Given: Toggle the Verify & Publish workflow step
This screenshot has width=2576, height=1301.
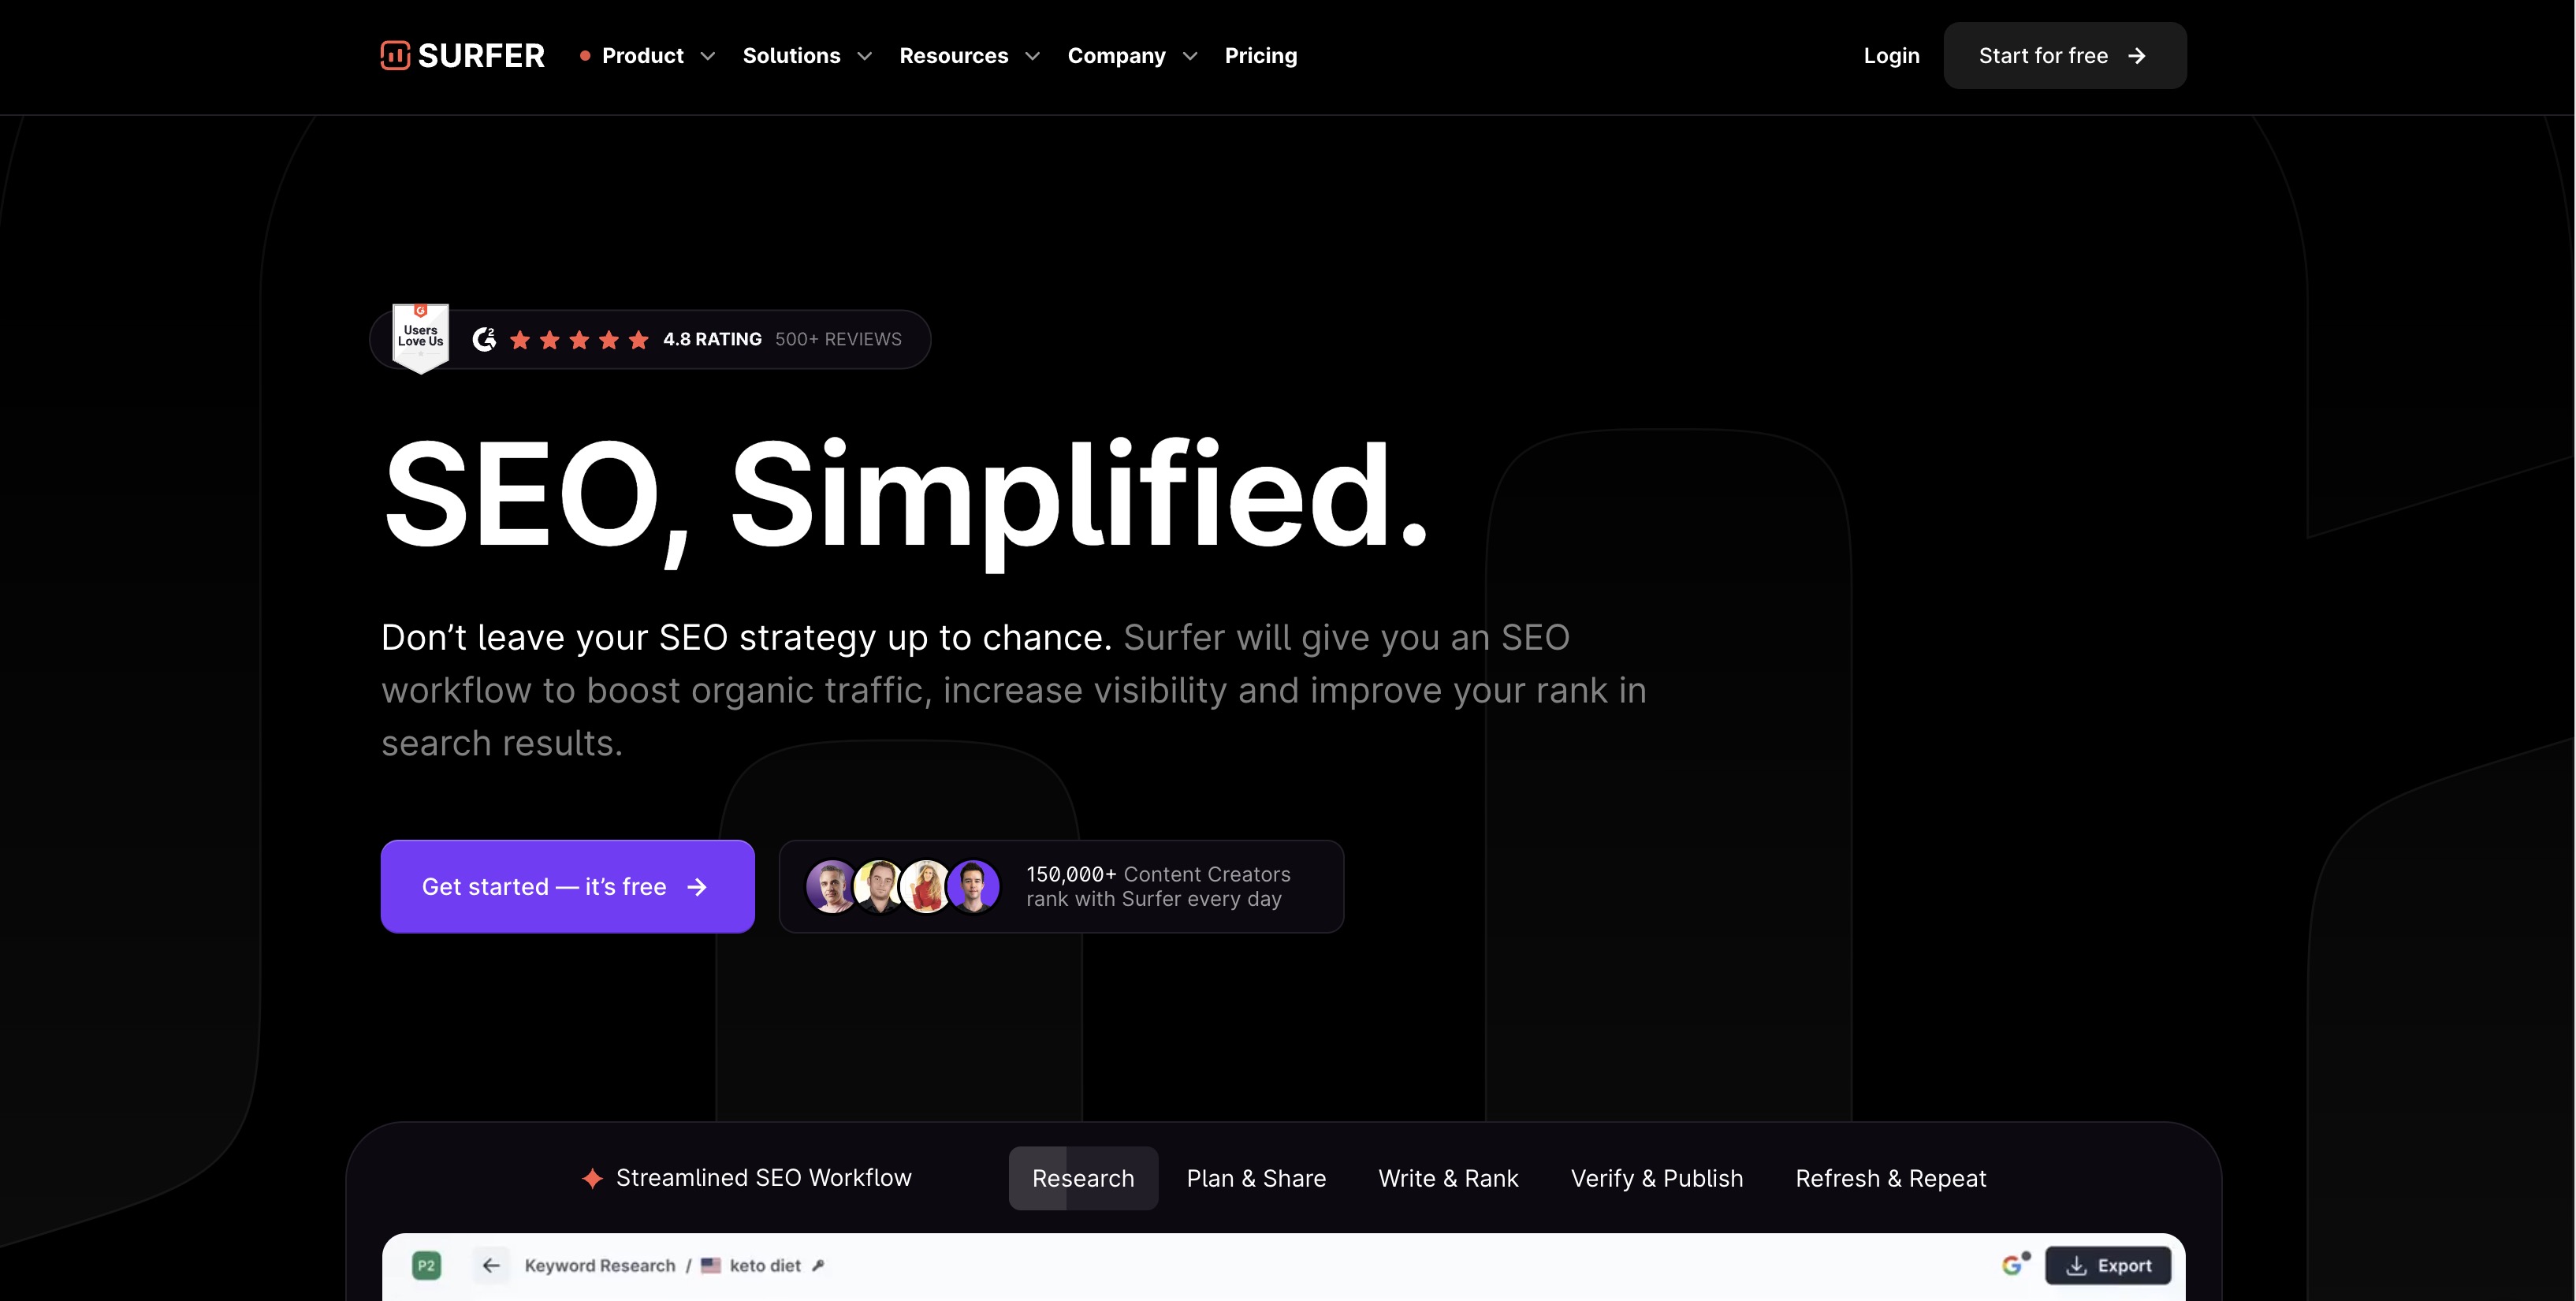Looking at the screenshot, I should 1657,1176.
